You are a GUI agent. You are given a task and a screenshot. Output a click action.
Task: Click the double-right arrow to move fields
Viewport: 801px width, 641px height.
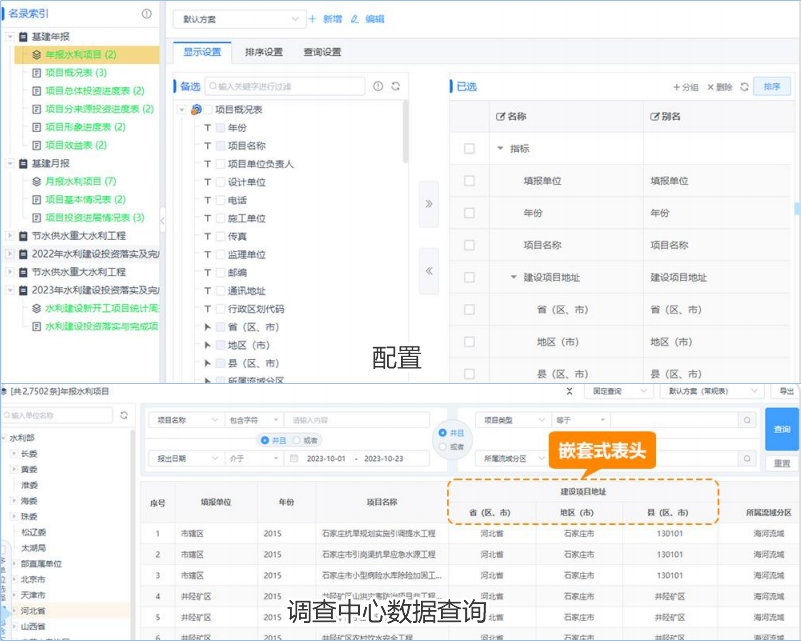[429, 203]
